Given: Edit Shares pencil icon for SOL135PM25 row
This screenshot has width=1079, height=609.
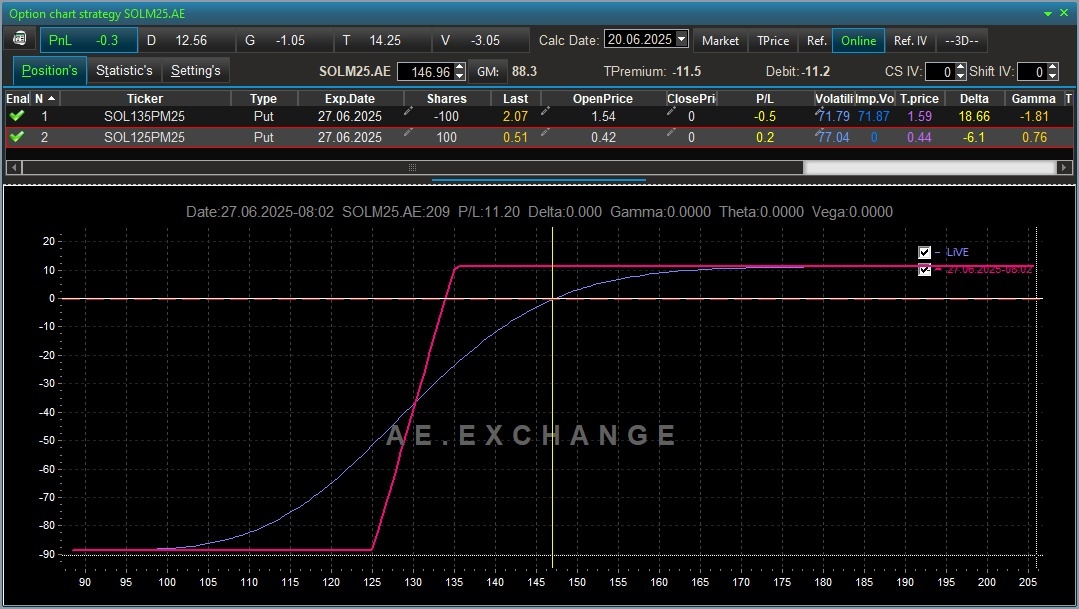Looking at the screenshot, I should click(x=408, y=111).
